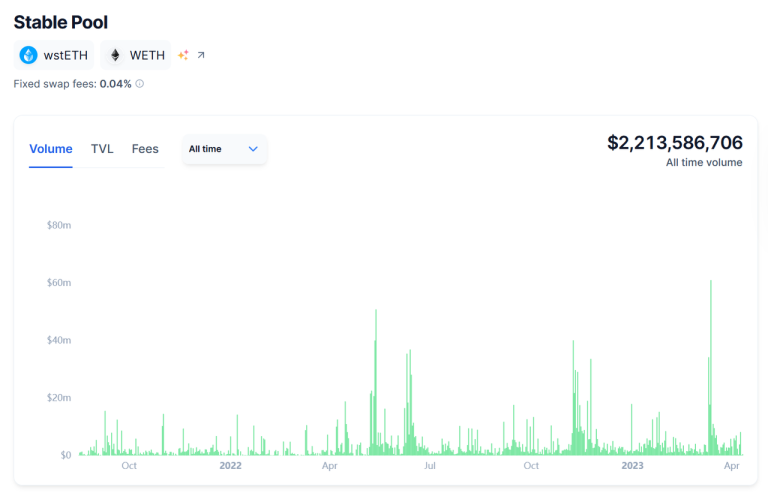768x493 pixels.
Task: Click the WETH Ethereum diamond icon
Action: pos(115,55)
